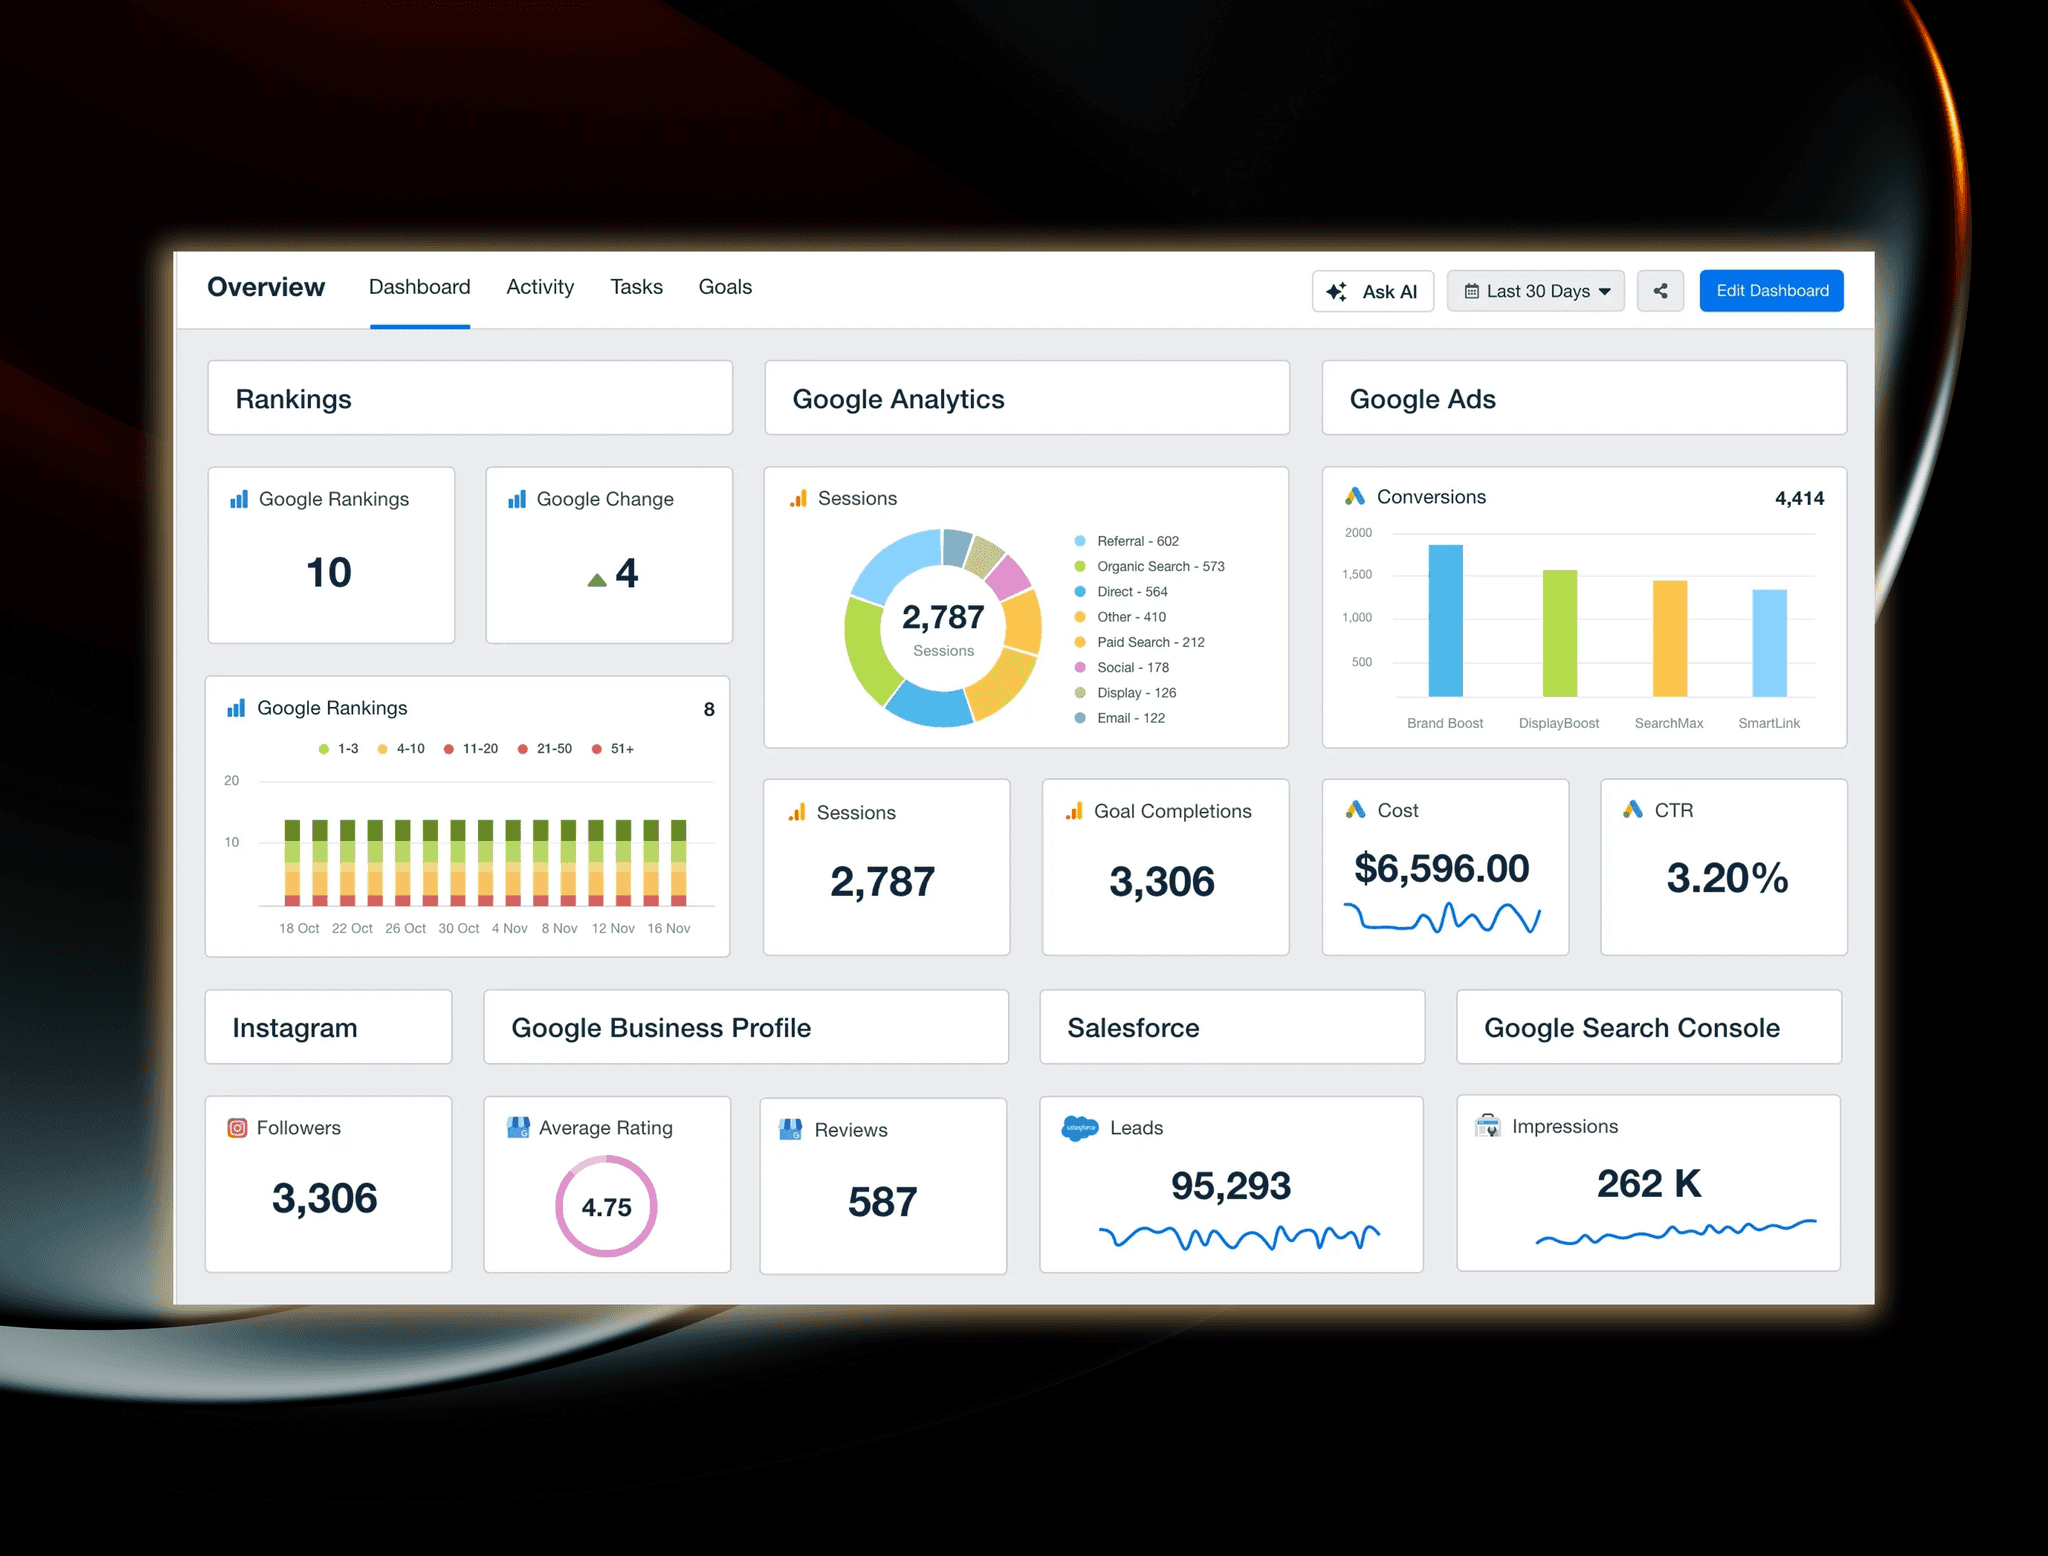Click the Google Analytics section header
The image size is (2048, 1556).
tap(1027, 398)
